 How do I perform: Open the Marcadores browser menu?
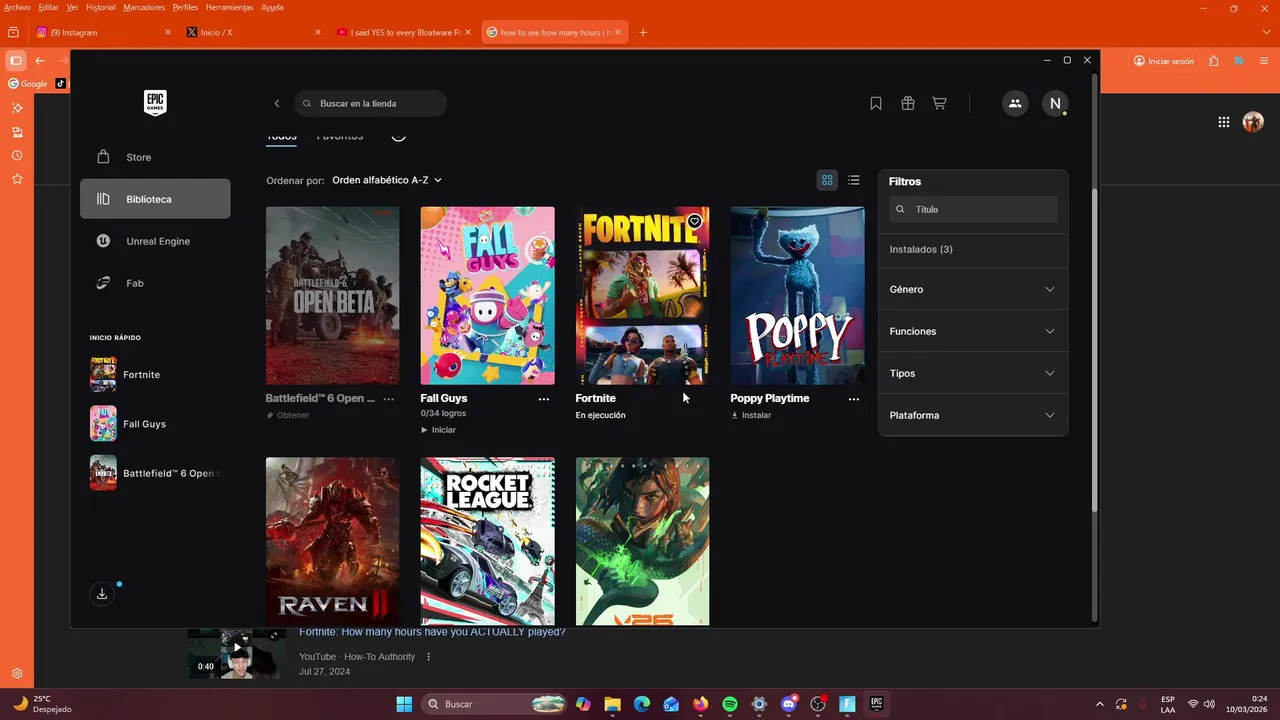144,7
